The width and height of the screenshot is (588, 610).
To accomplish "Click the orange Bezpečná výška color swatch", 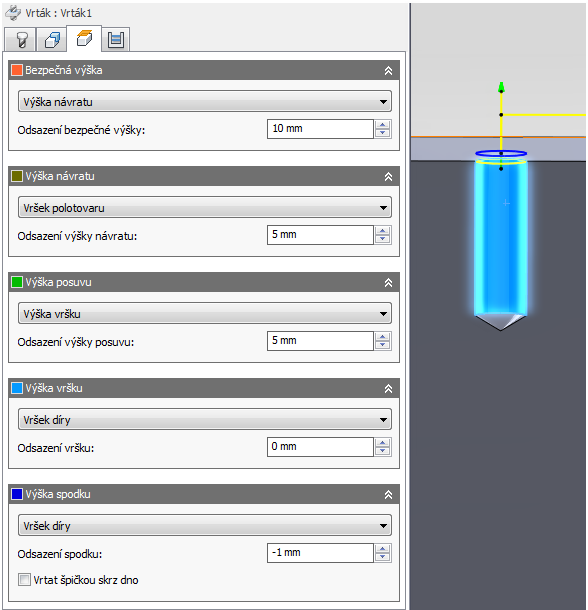I will click(17, 70).
